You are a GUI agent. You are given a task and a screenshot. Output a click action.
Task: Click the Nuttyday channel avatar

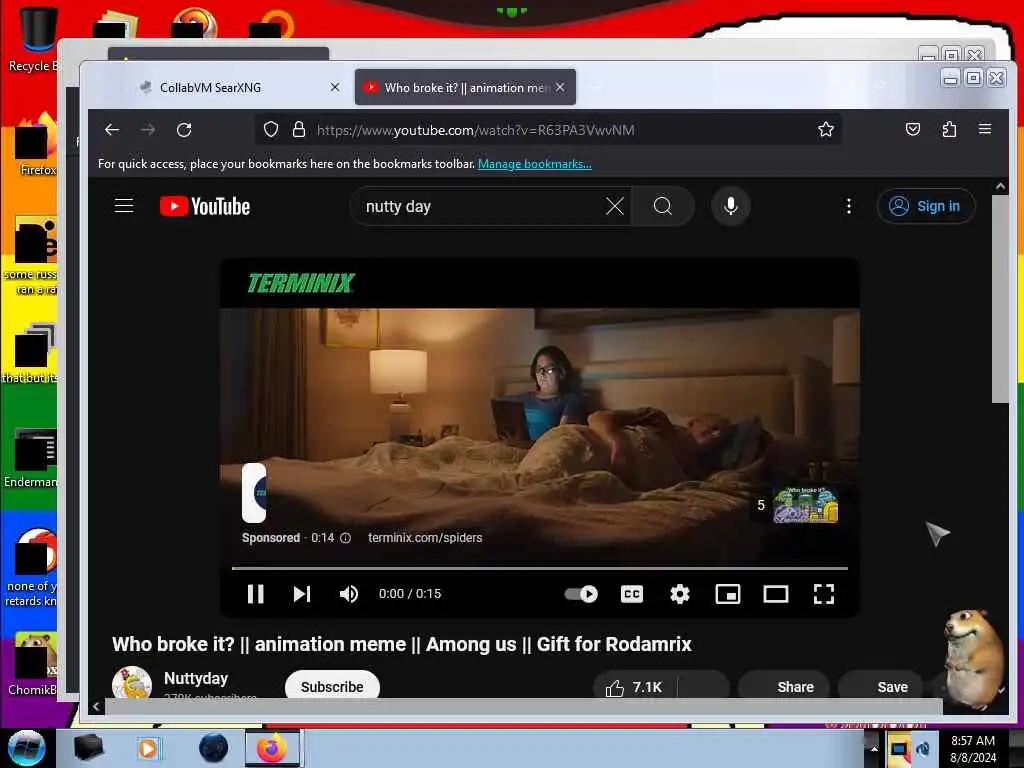point(132,683)
